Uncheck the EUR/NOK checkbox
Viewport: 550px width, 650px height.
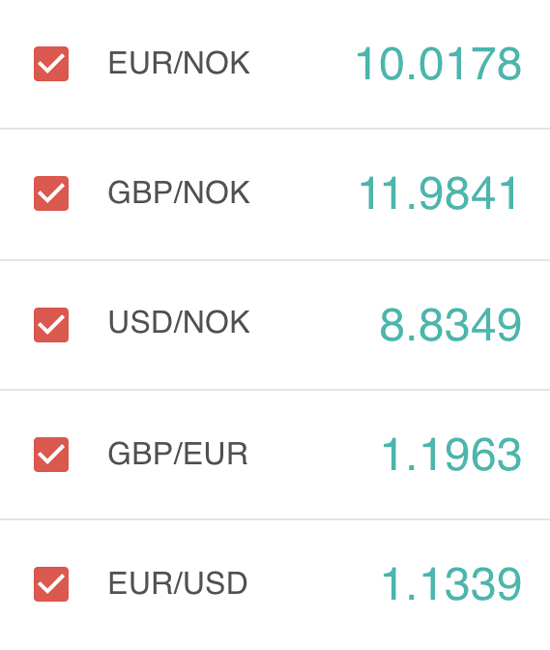[51, 63]
